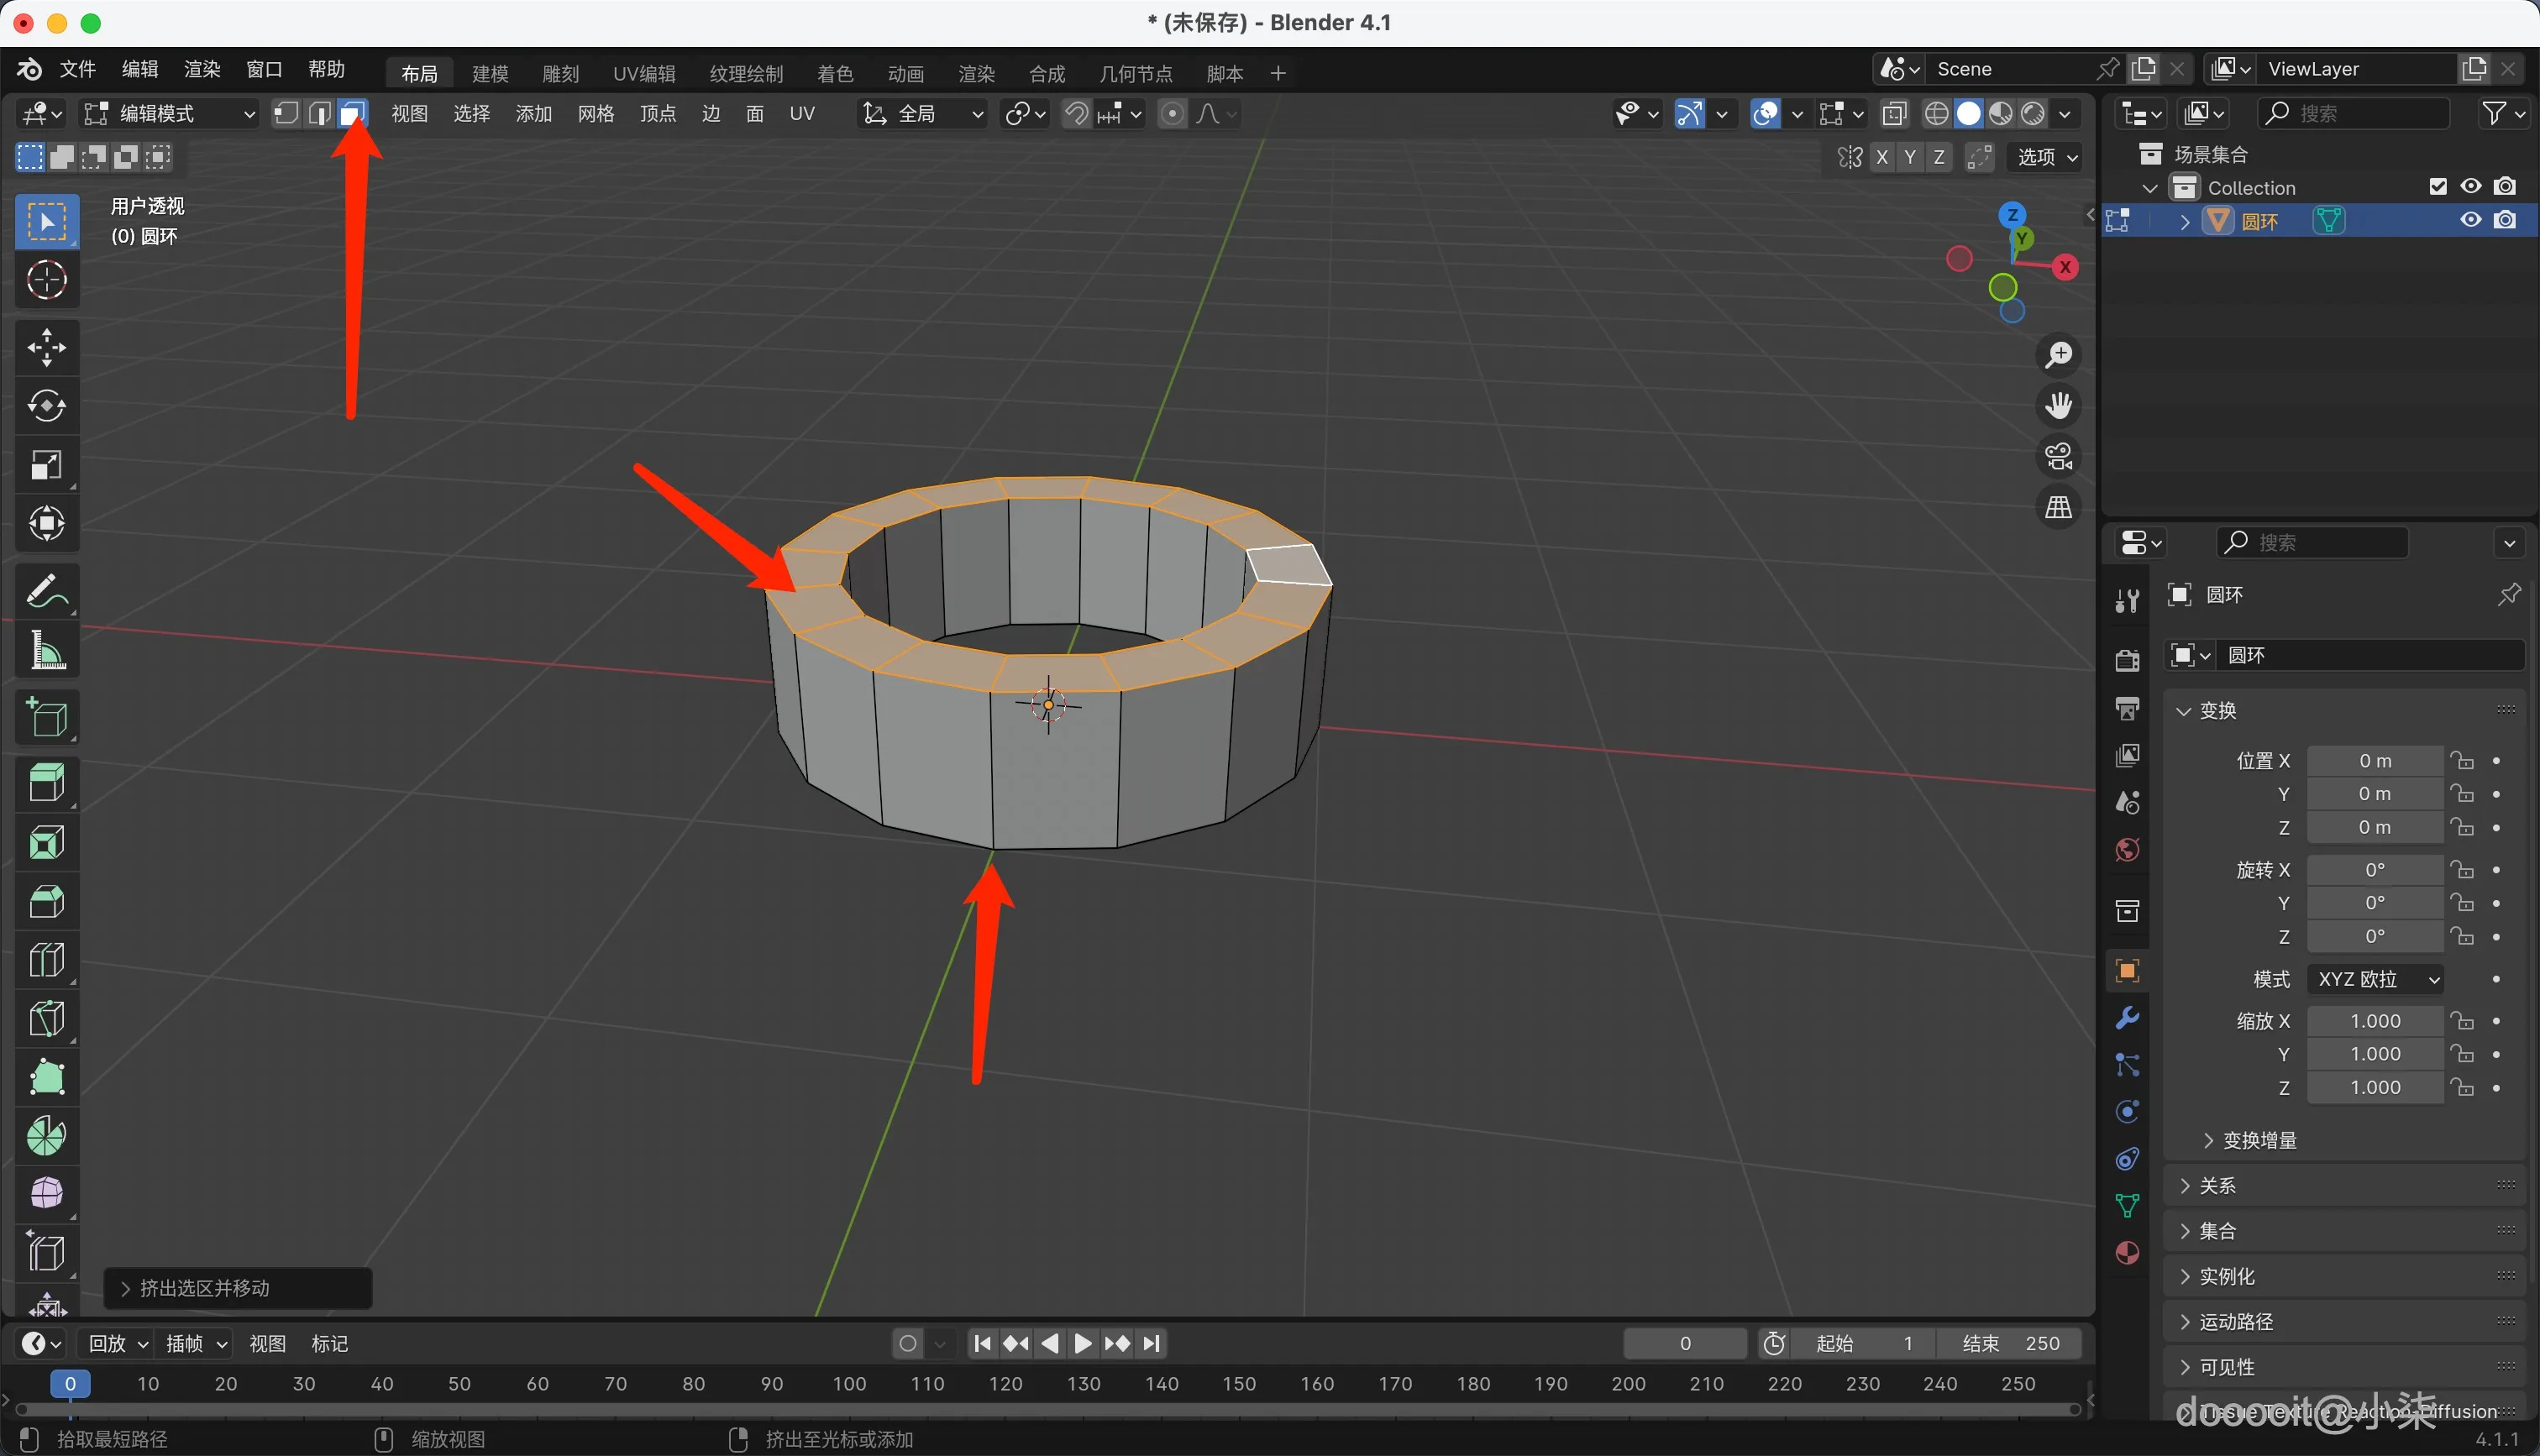2540x1456 pixels.
Task: Pick the Annotate pencil tool
Action: [46, 591]
